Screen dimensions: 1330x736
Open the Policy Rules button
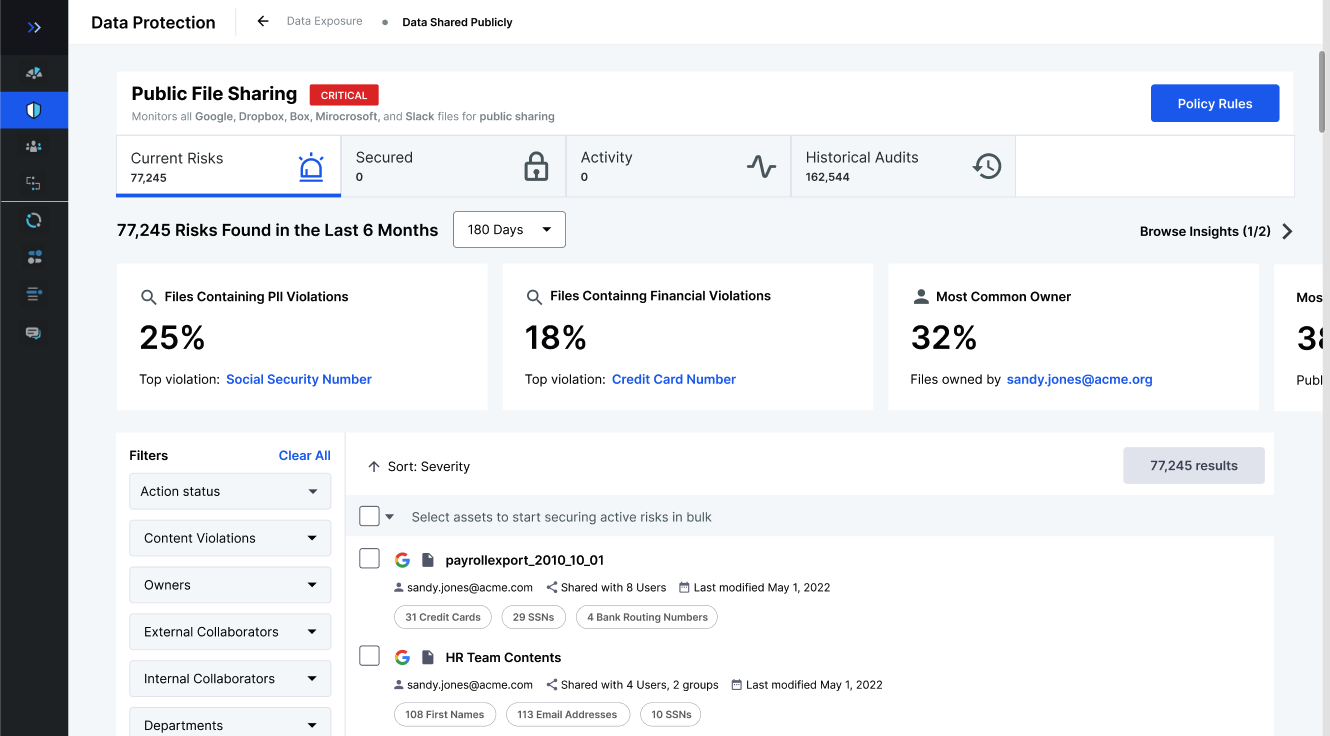tap(1215, 103)
